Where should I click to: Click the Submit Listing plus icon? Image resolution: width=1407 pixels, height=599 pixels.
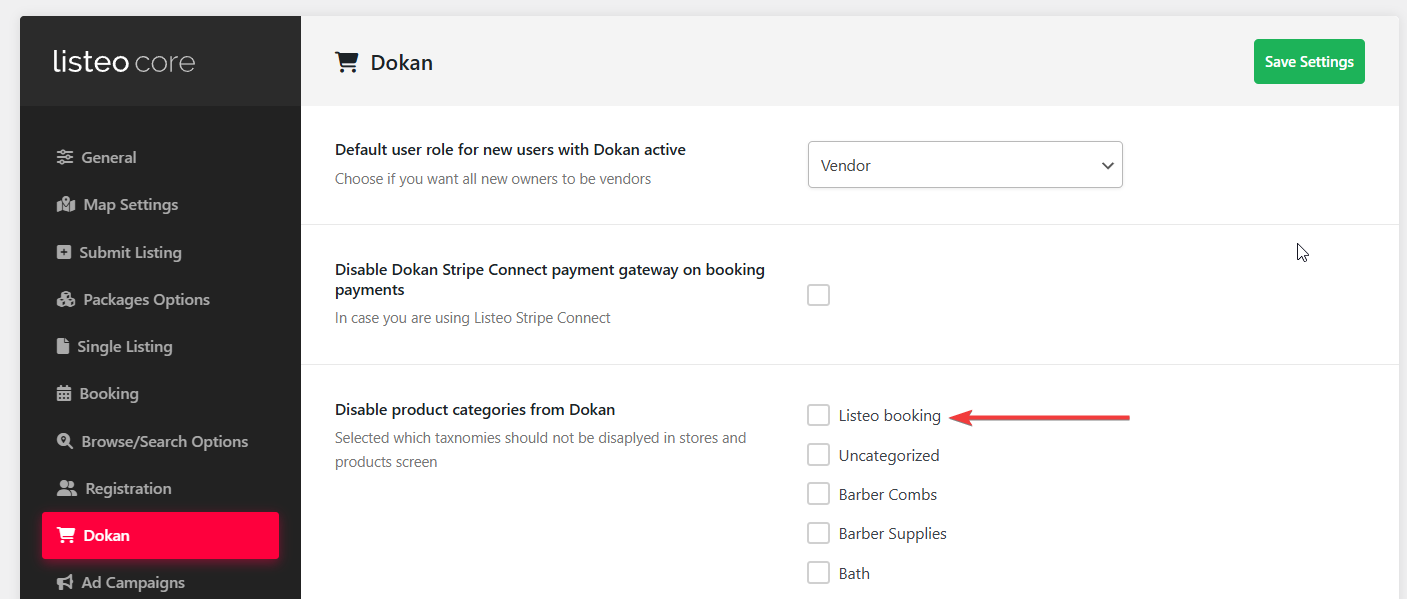[64, 252]
